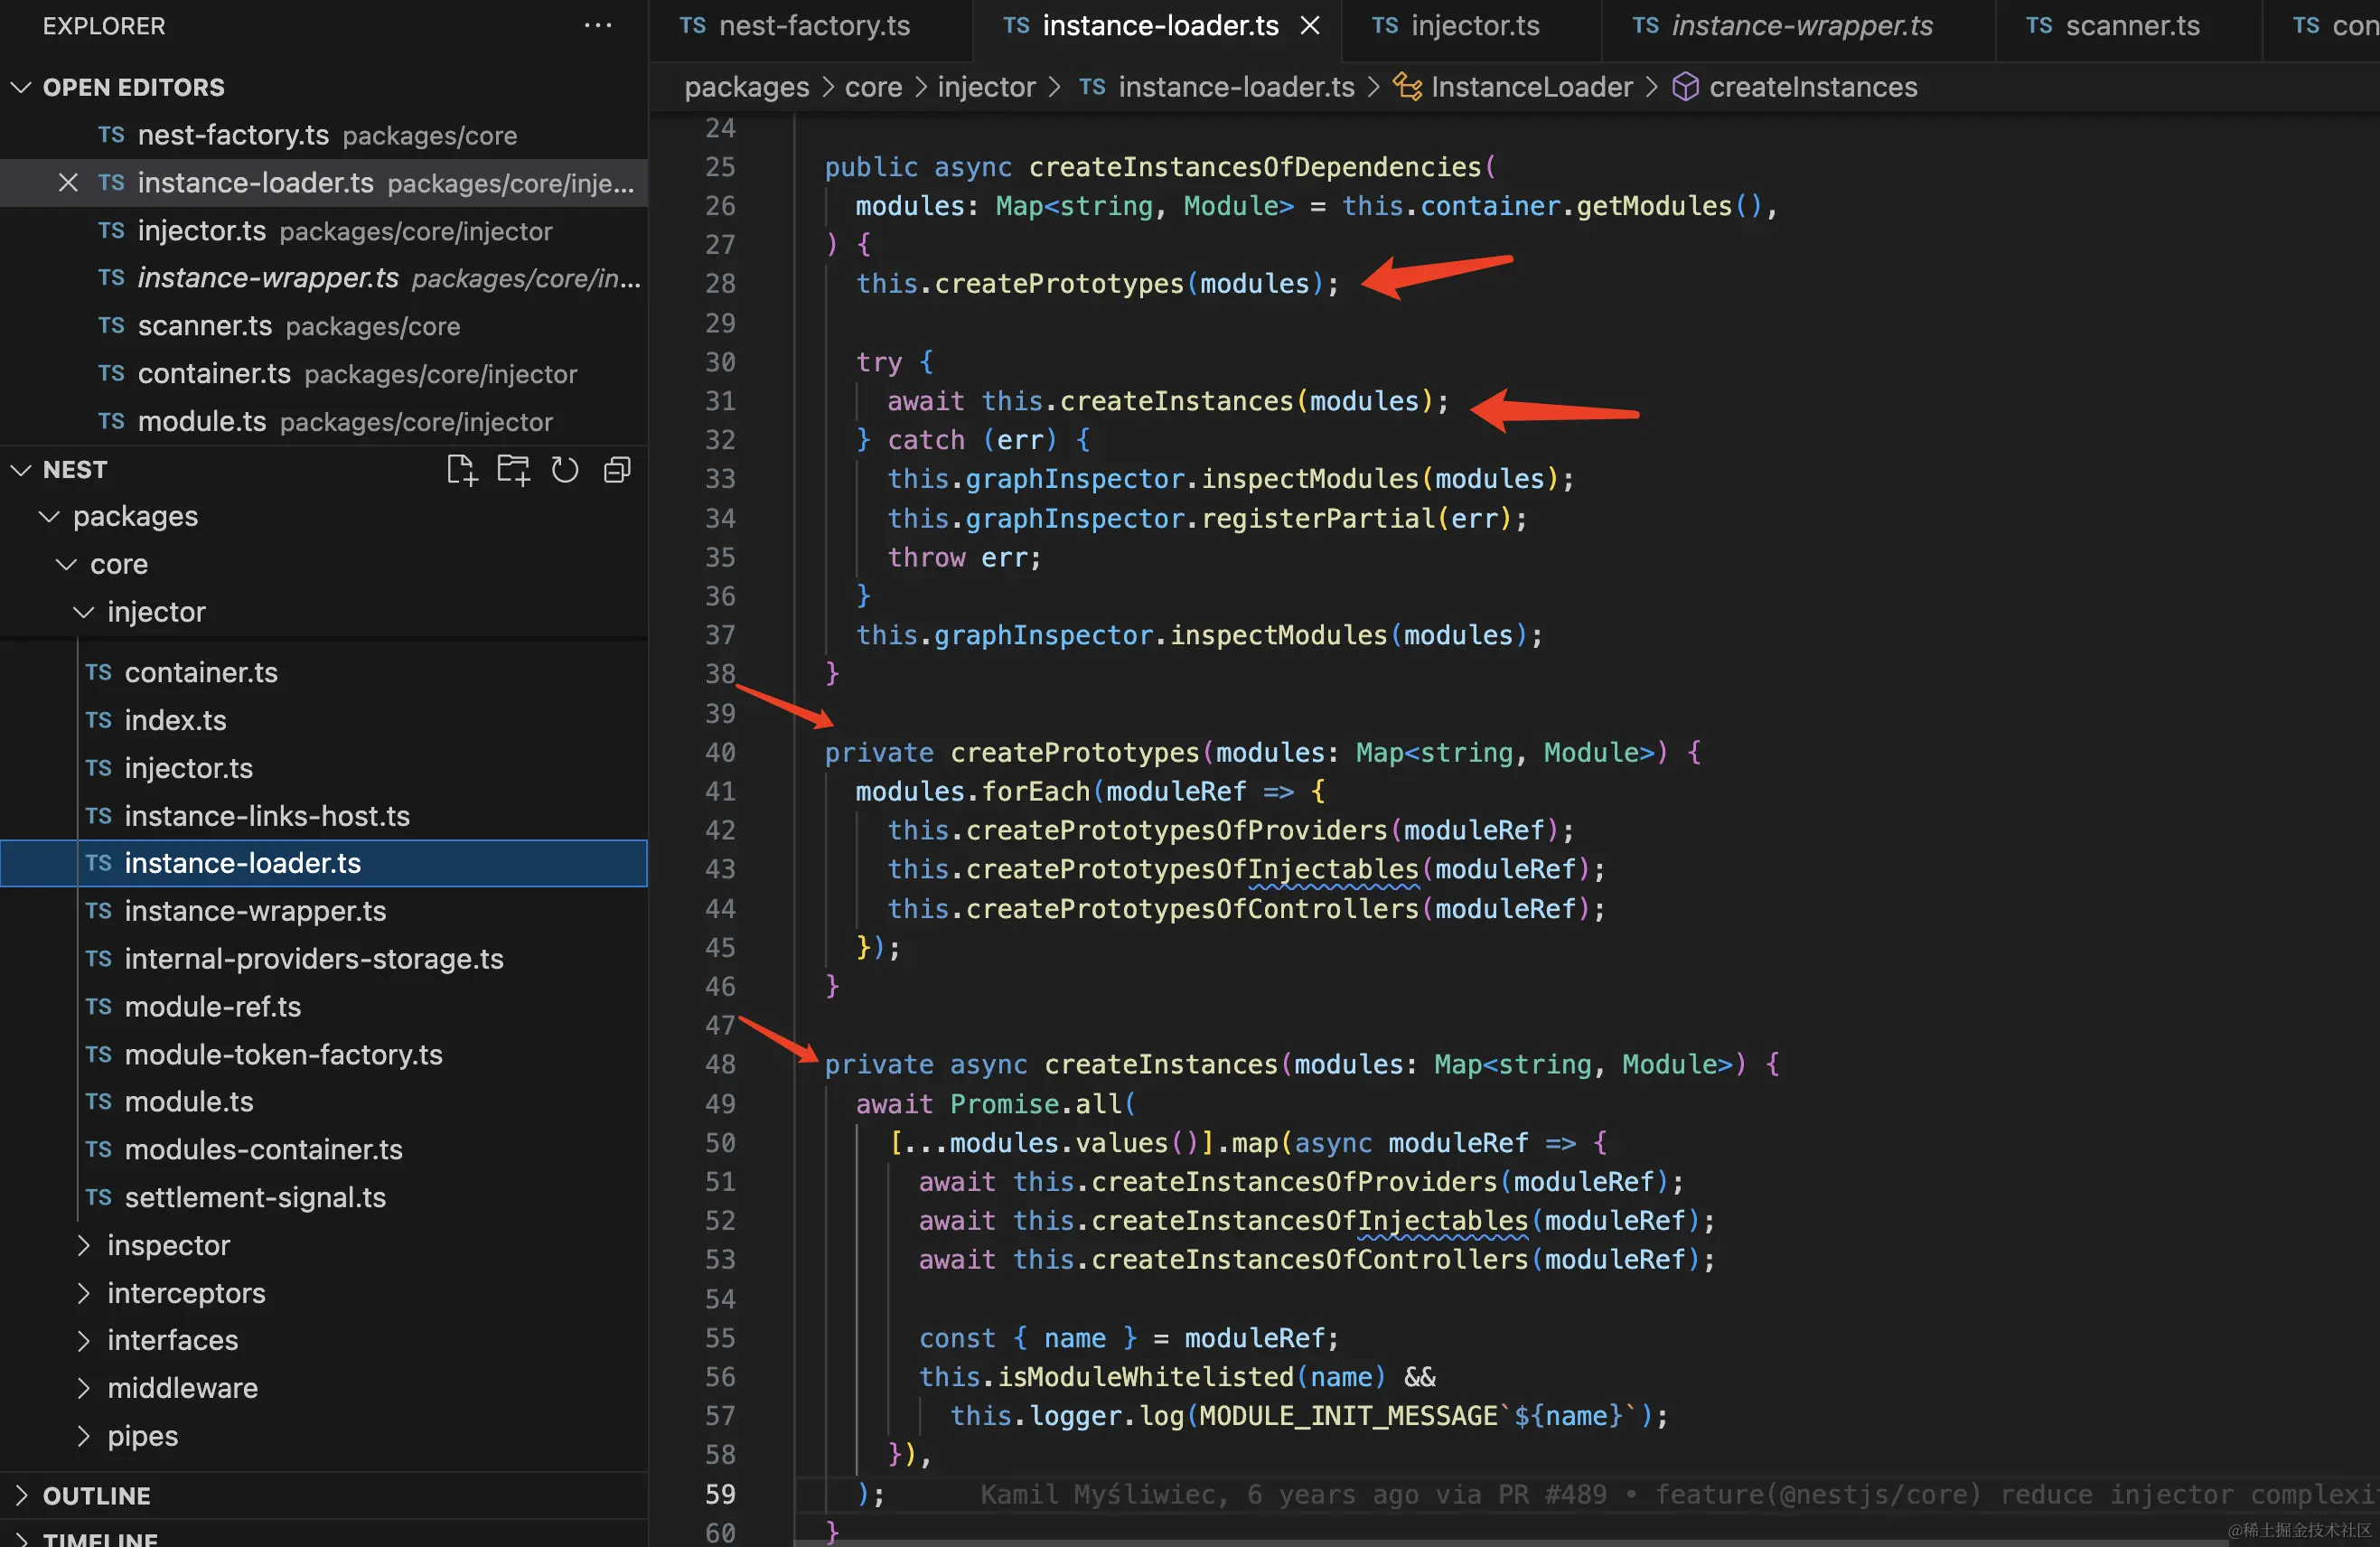The height and width of the screenshot is (1547, 2380).
Task: Click createInstances method icon in breadcrumb
Action: [x=1685, y=87]
